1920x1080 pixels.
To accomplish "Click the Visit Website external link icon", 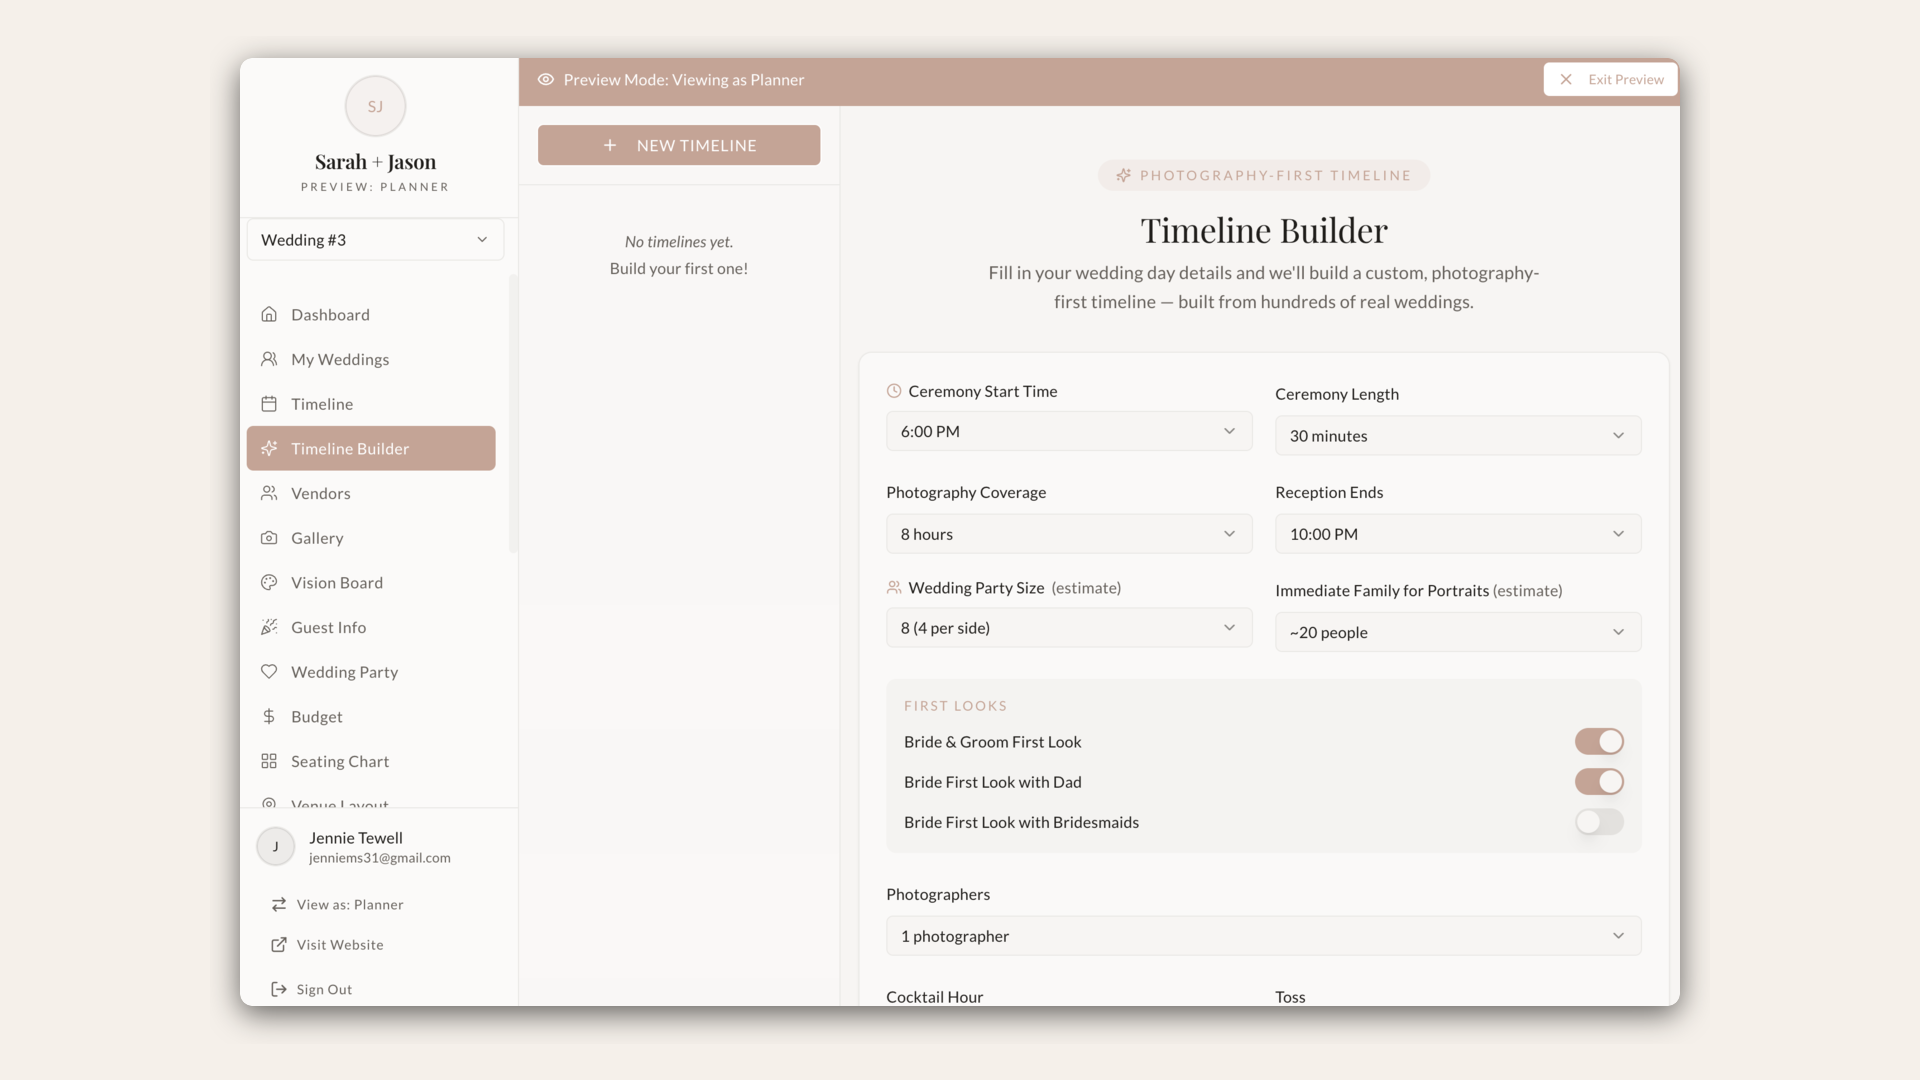I will pyautogui.click(x=279, y=945).
